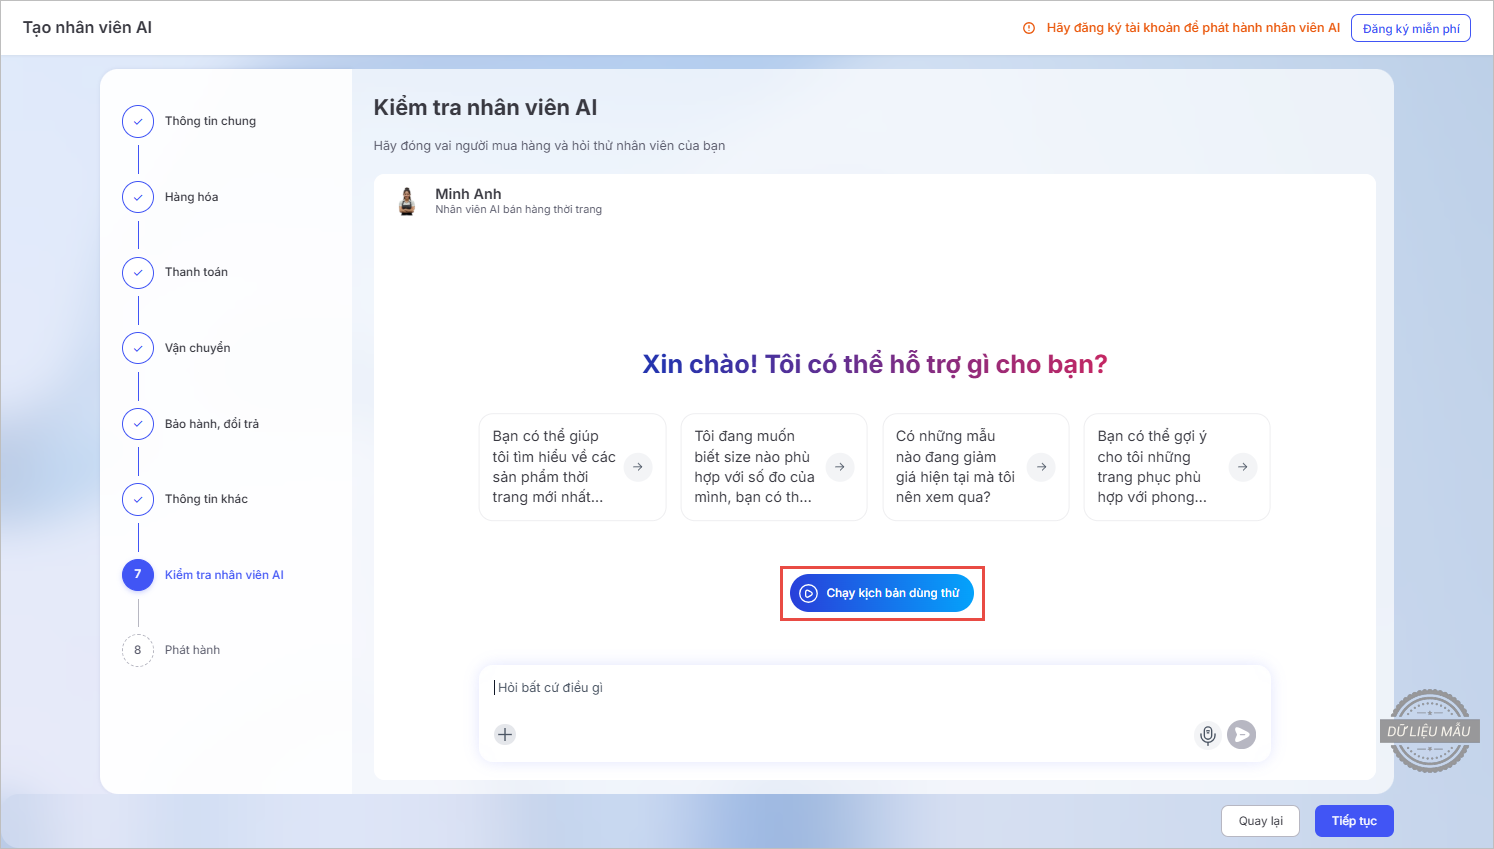The image size is (1494, 849).
Task: Click arrow on 'biết size nào phù hợp' suggestion
Action: pyautogui.click(x=840, y=467)
